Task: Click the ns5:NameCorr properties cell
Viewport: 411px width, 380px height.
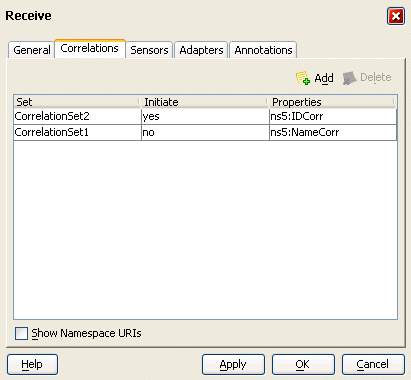Action: click(x=333, y=133)
